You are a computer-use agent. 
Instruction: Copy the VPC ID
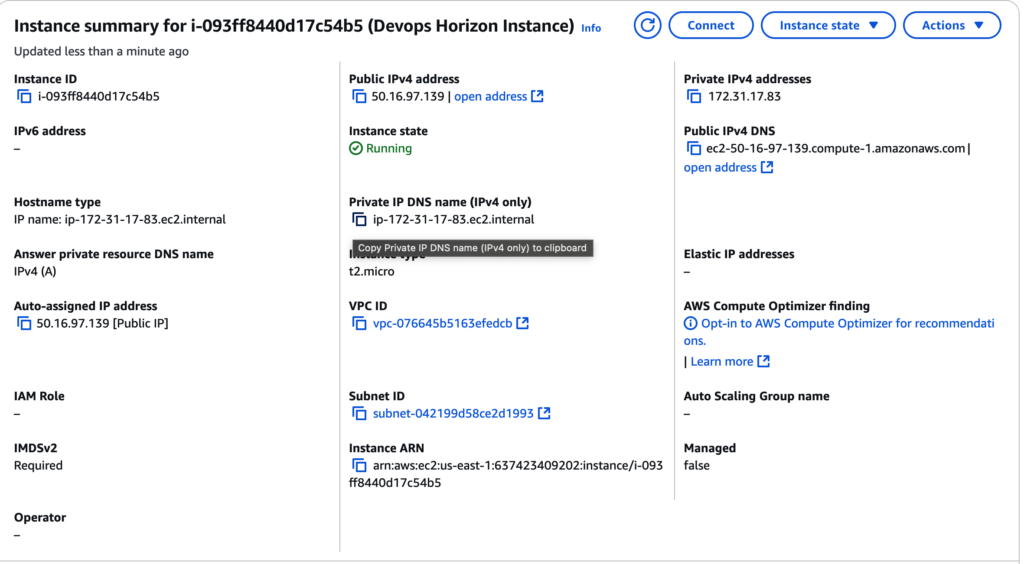(x=359, y=324)
